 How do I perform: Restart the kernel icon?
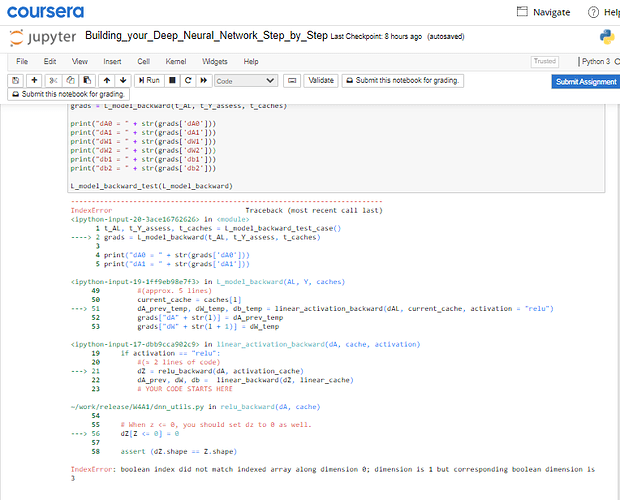click(186, 80)
